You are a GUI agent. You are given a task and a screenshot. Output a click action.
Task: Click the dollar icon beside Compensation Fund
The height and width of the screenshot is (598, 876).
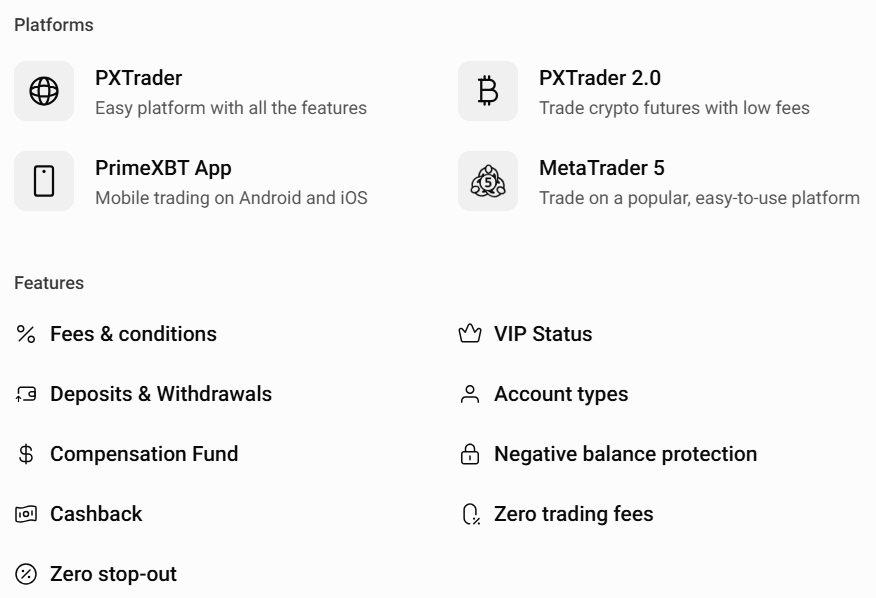pyautogui.click(x=26, y=454)
